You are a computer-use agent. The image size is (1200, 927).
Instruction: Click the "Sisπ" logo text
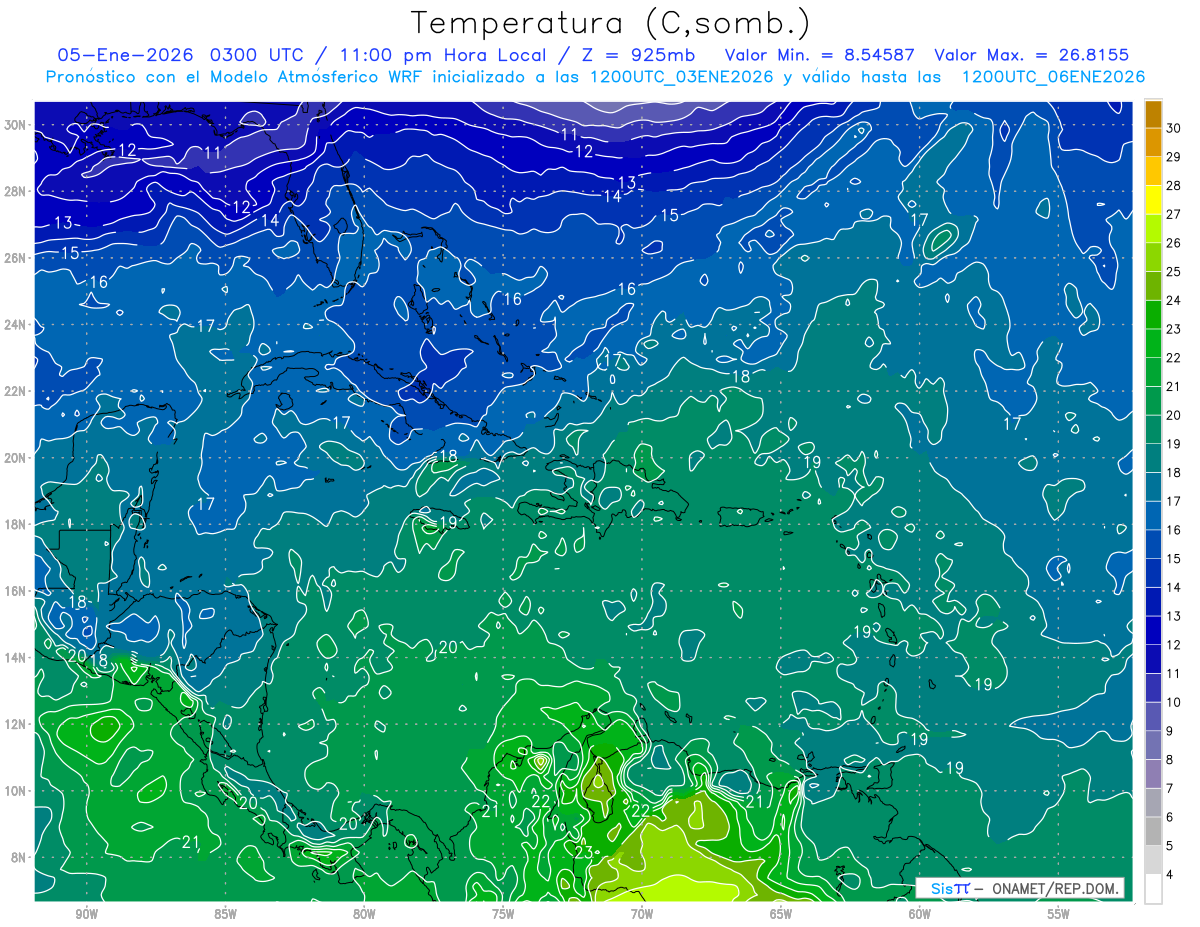pos(950,888)
